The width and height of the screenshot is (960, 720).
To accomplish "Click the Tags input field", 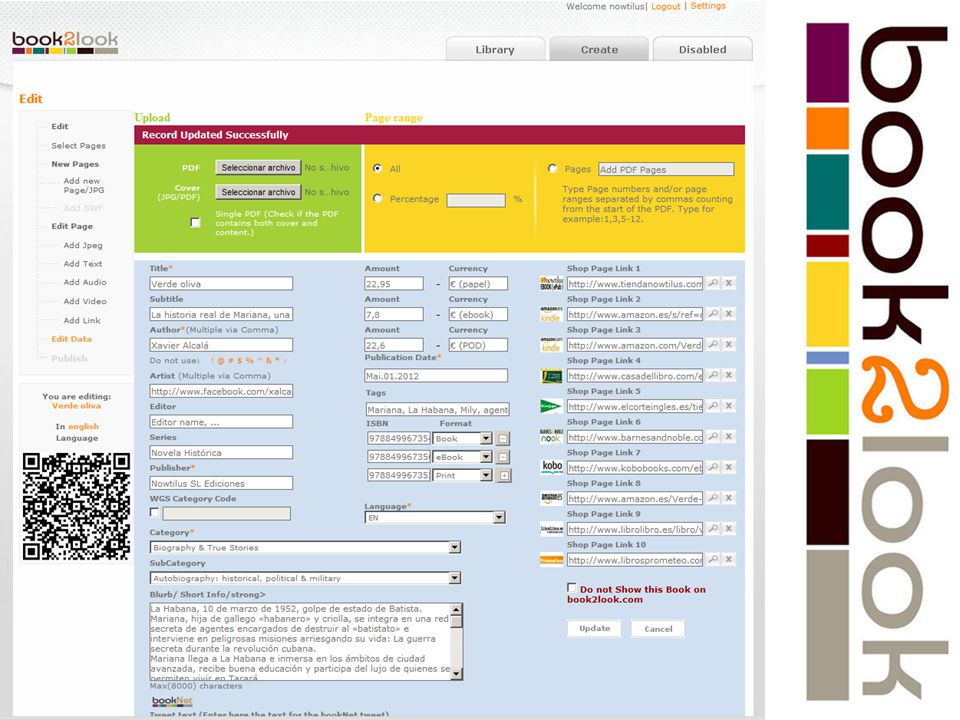I will tap(437, 409).
